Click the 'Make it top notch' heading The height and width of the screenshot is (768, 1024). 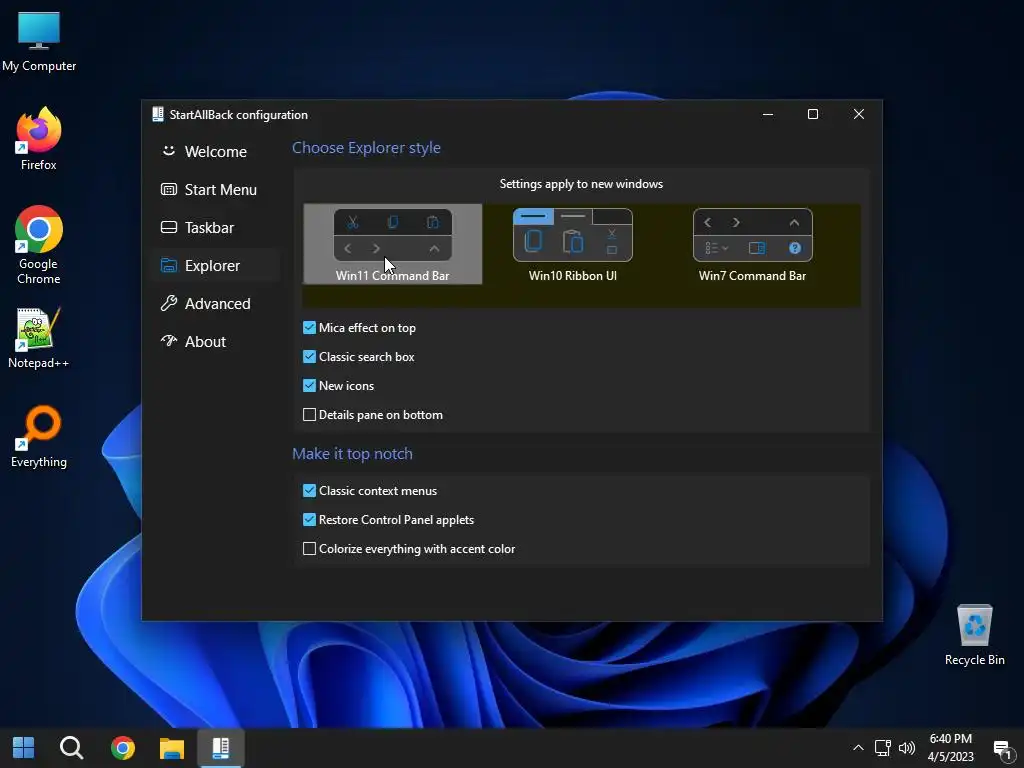(x=352, y=453)
